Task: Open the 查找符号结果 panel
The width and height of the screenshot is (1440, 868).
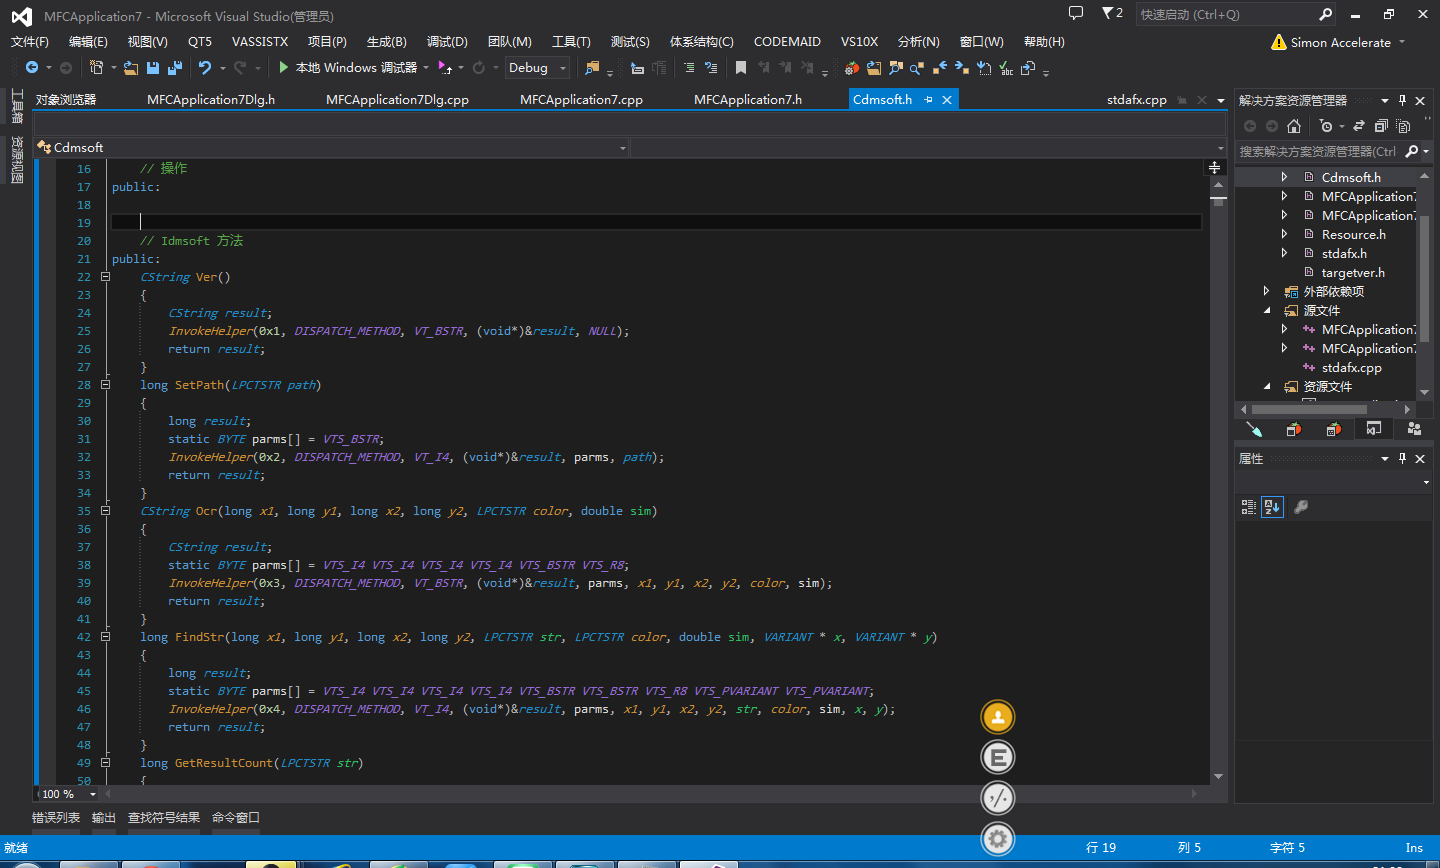Action: point(164,818)
